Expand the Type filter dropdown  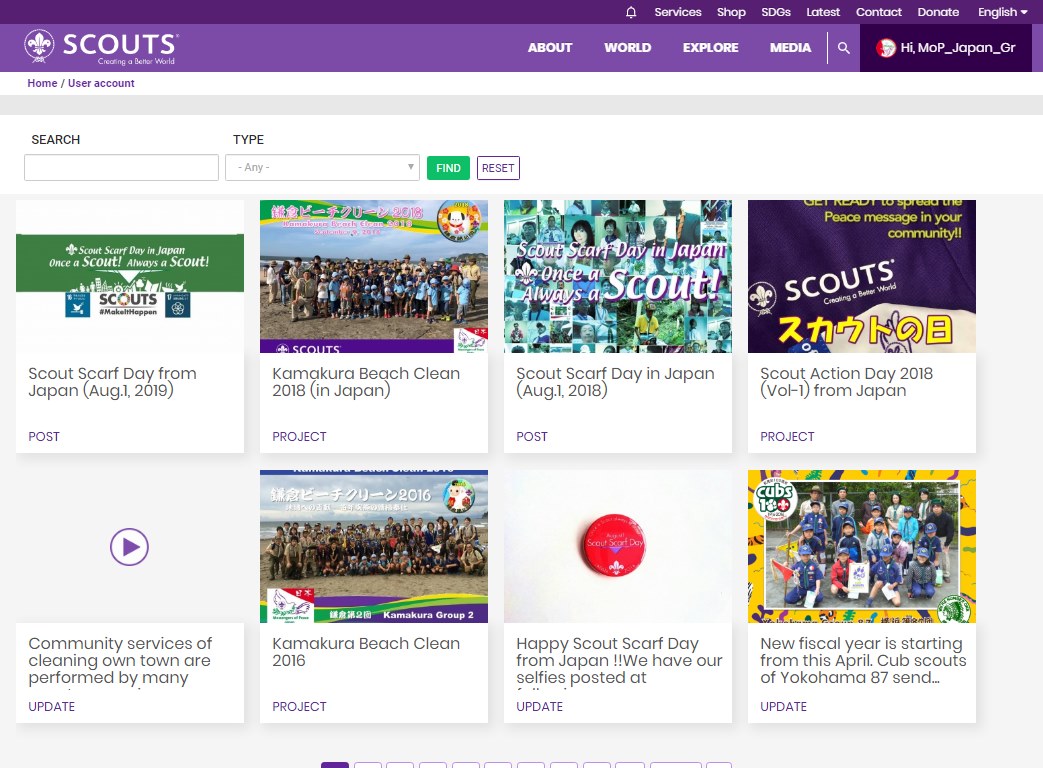tap(322, 168)
